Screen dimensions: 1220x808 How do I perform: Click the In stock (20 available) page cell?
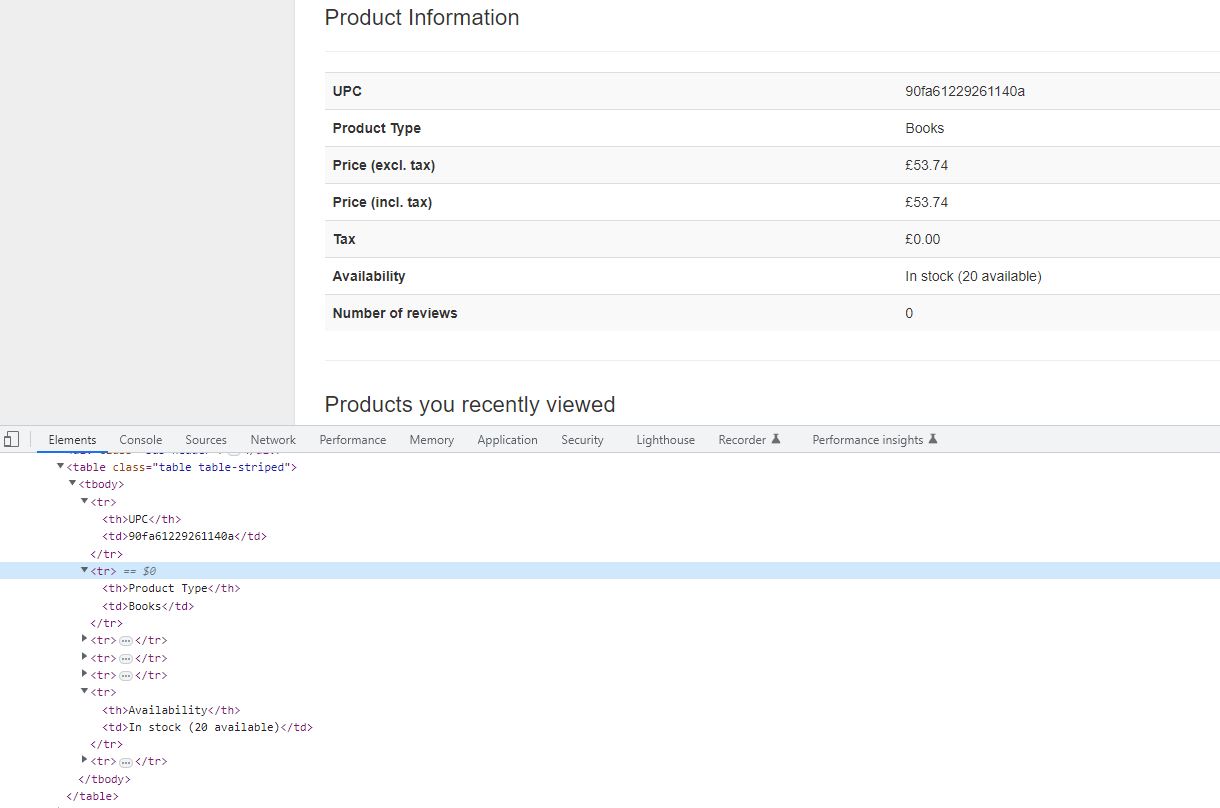(973, 276)
